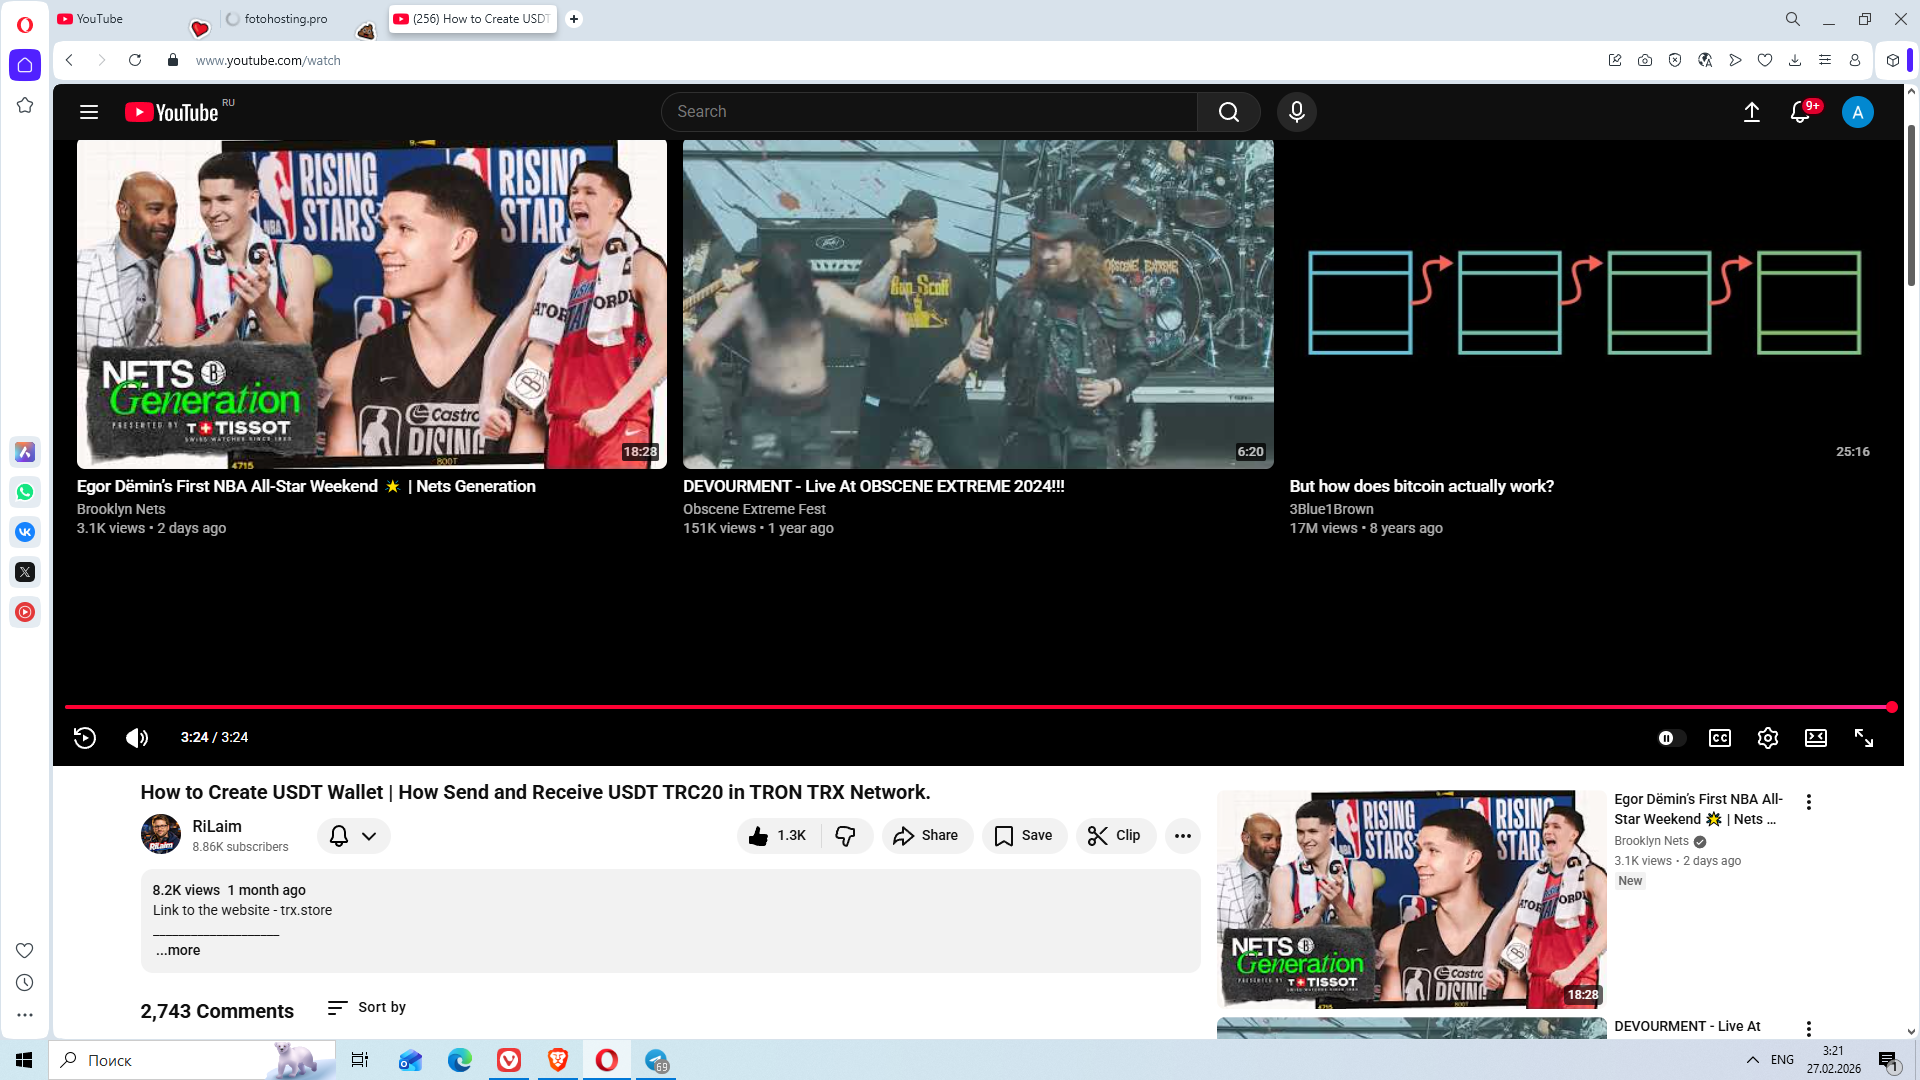Open video settings gear
This screenshot has width=1920, height=1080.
click(1767, 738)
